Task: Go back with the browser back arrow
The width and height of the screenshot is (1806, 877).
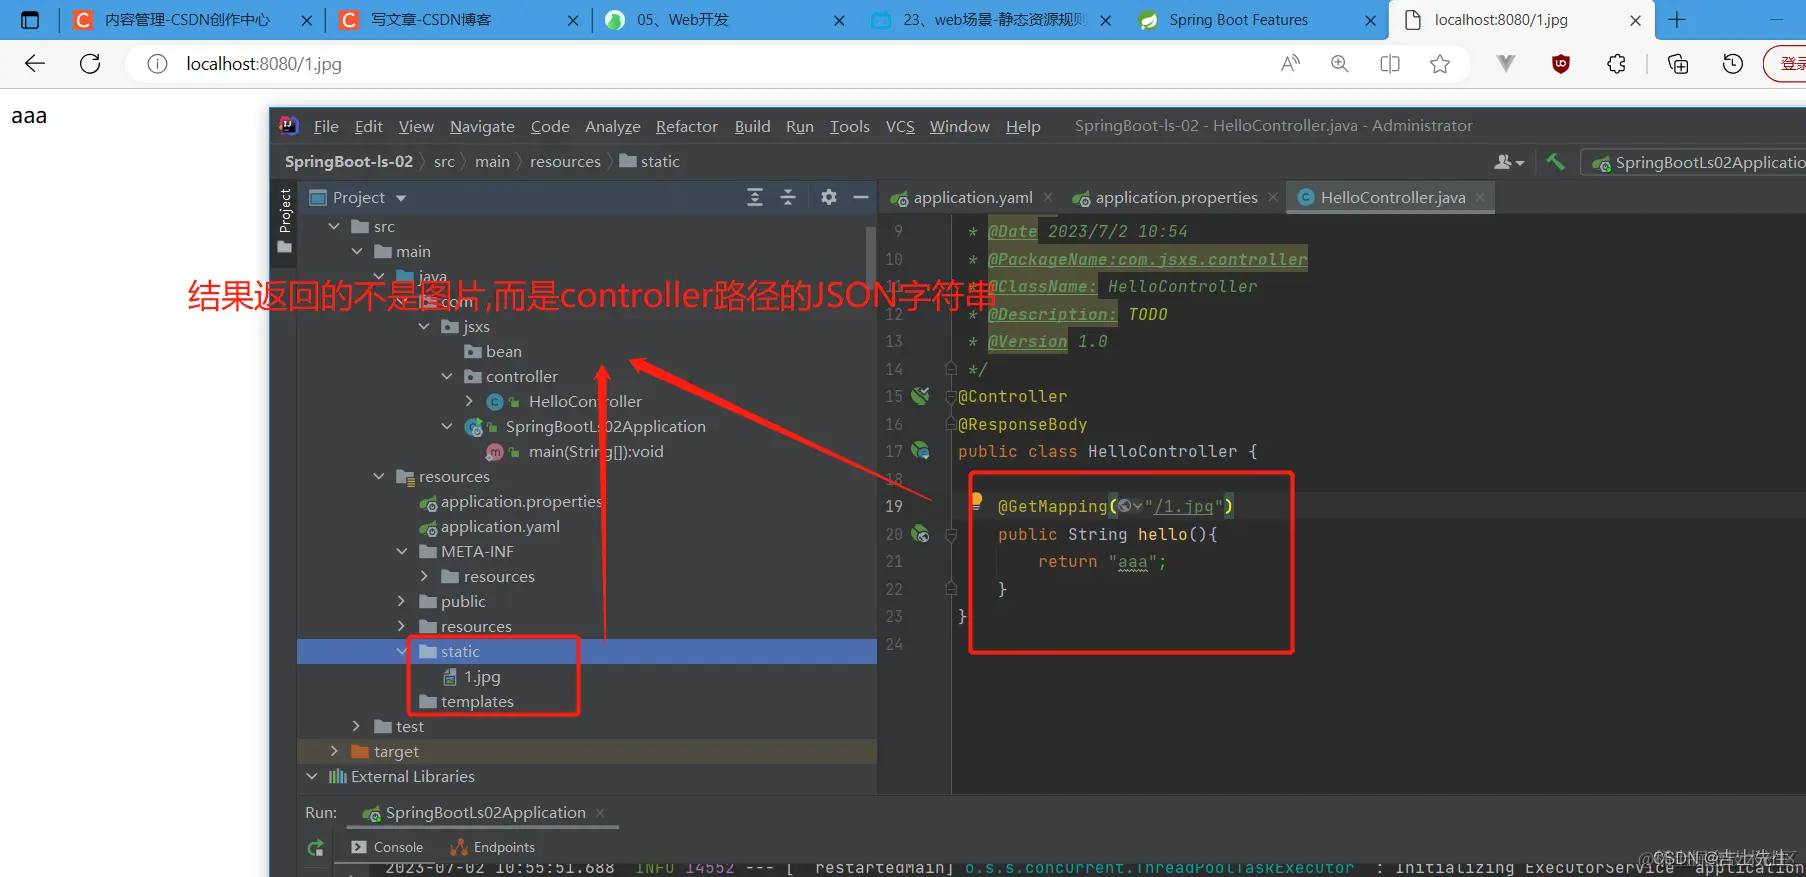Action: click(x=35, y=64)
